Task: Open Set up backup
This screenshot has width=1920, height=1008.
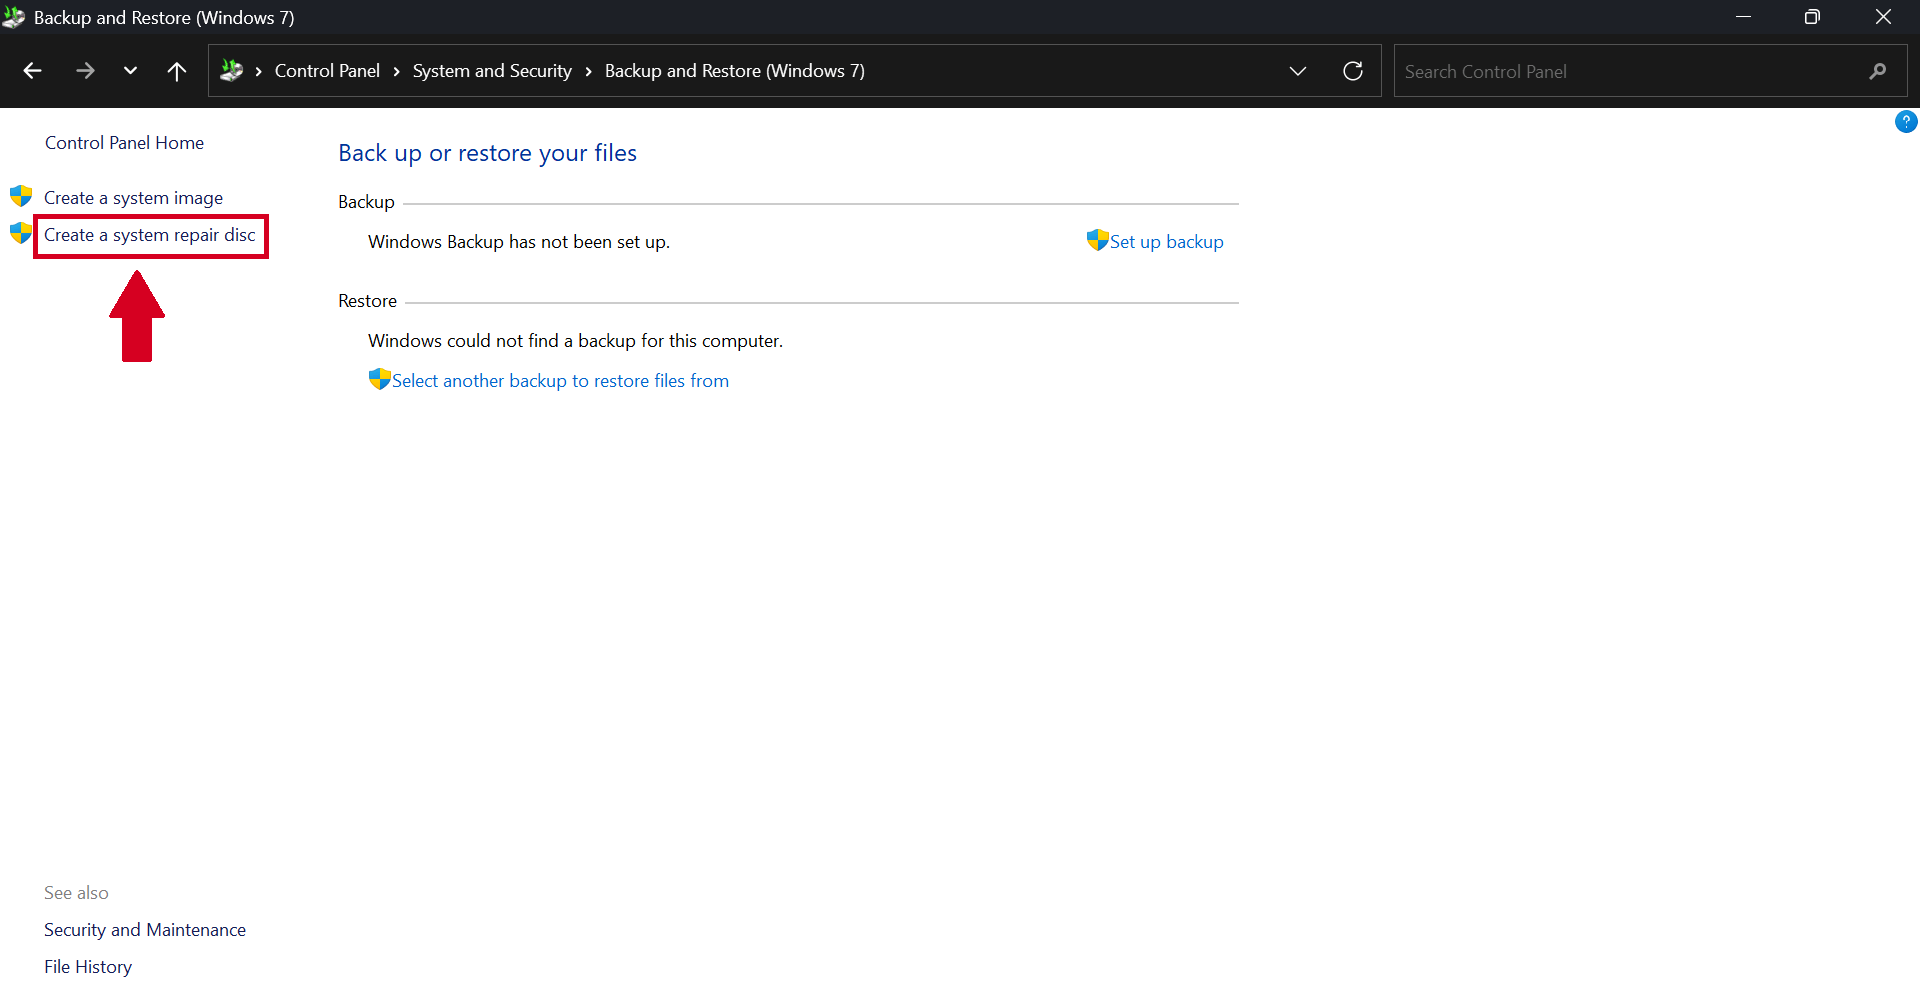Action: [x=1166, y=241]
